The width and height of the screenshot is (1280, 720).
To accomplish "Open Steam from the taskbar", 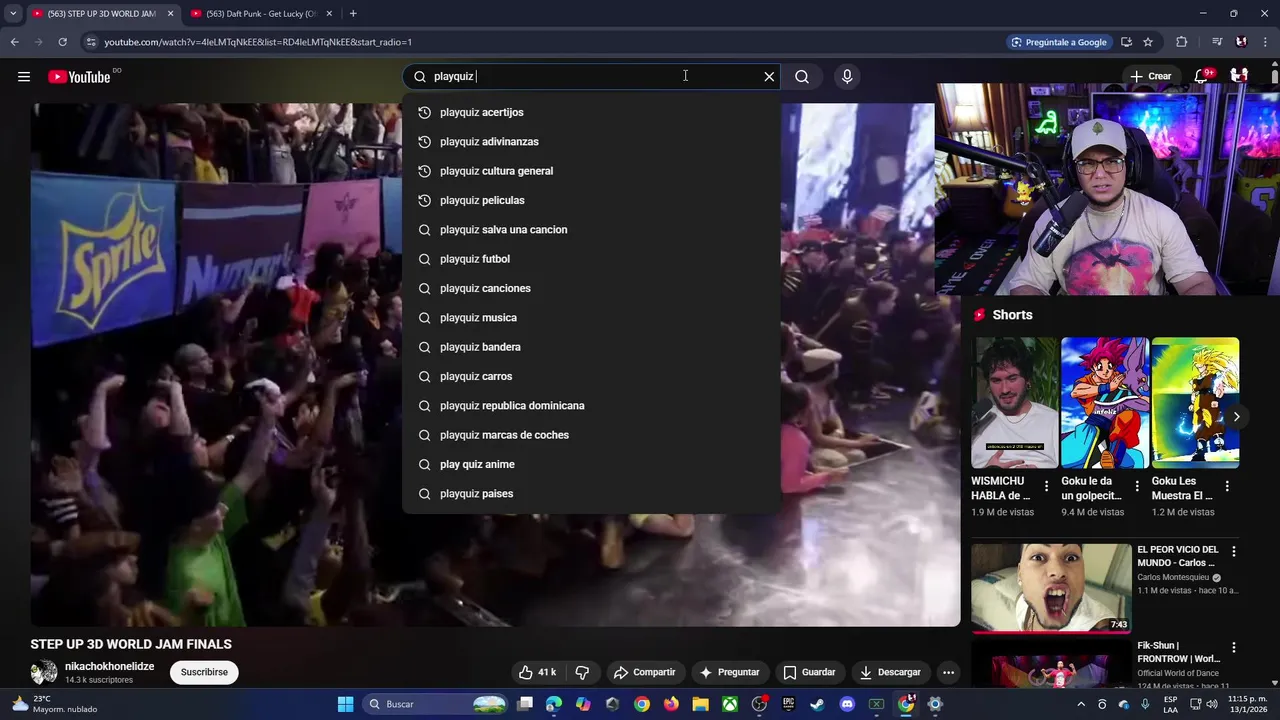I will coord(817,704).
